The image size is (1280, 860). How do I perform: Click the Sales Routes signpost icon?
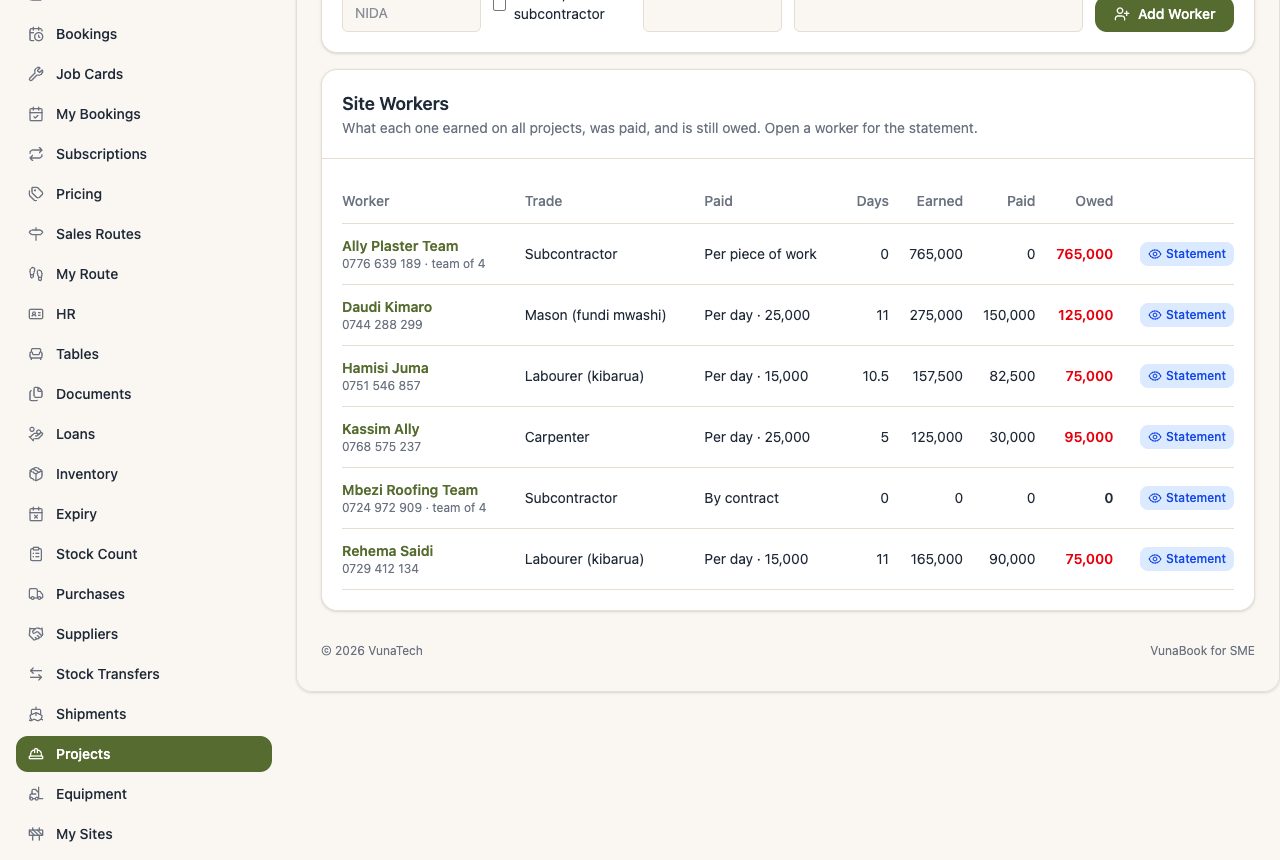click(36, 234)
